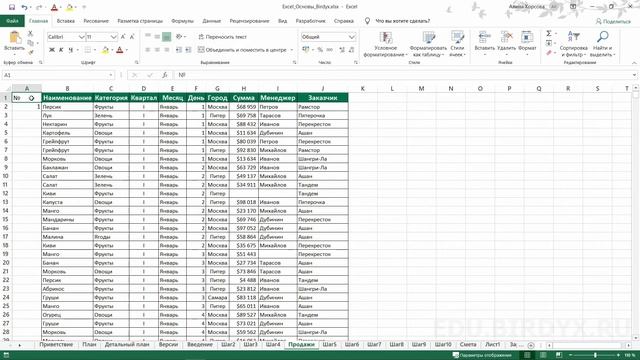Viewport: 640px width, 360px height.
Task: Open the Name Box dropdown arrow
Action: pos(111,75)
